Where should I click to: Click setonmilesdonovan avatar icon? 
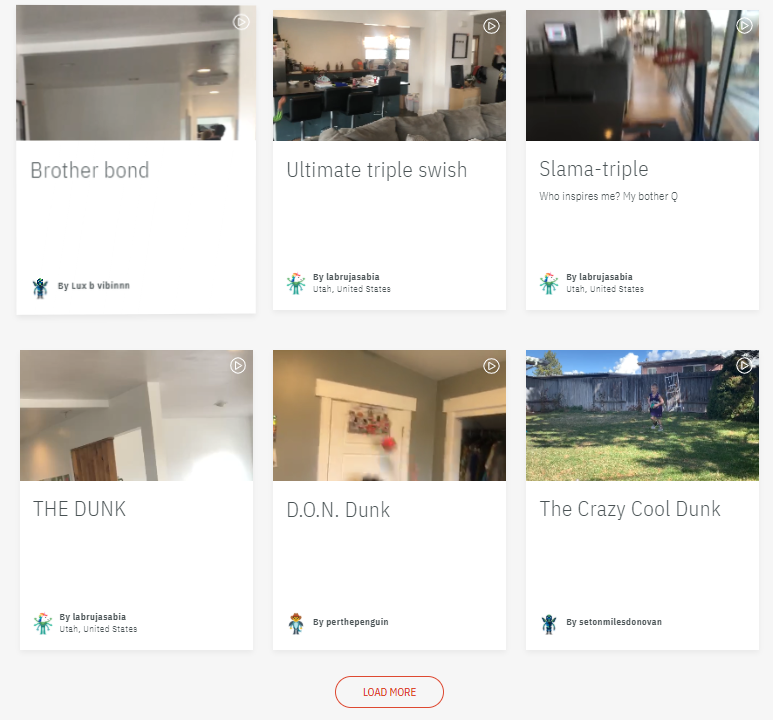pos(549,624)
